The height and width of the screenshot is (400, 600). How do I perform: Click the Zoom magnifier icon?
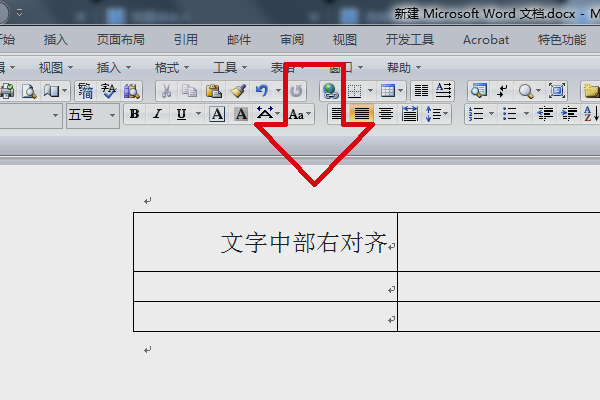[526, 91]
